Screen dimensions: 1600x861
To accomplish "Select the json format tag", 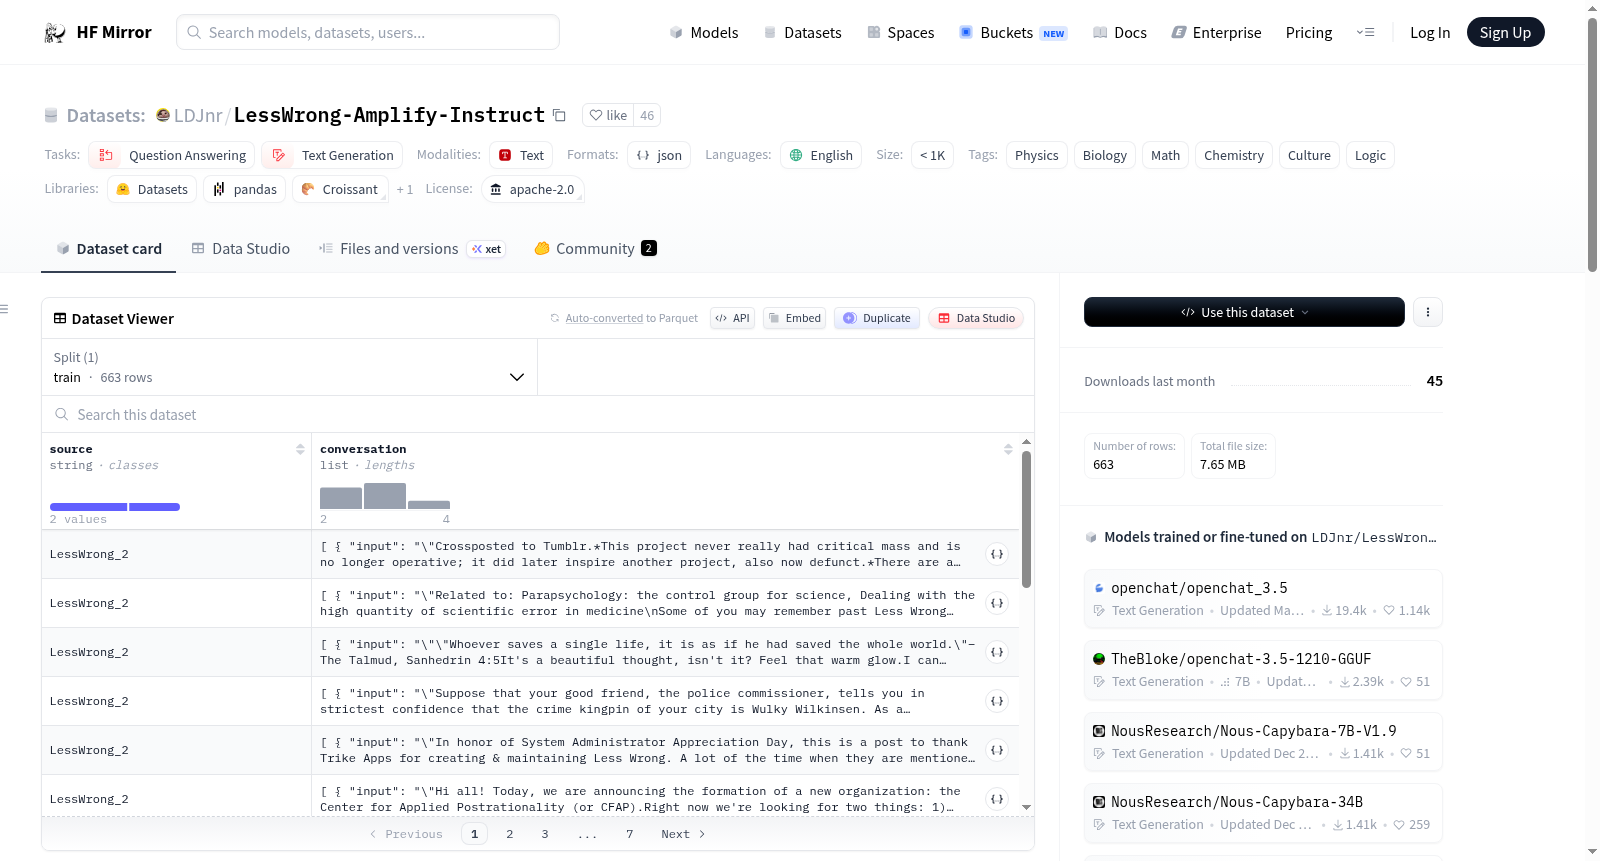I will coord(659,155).
